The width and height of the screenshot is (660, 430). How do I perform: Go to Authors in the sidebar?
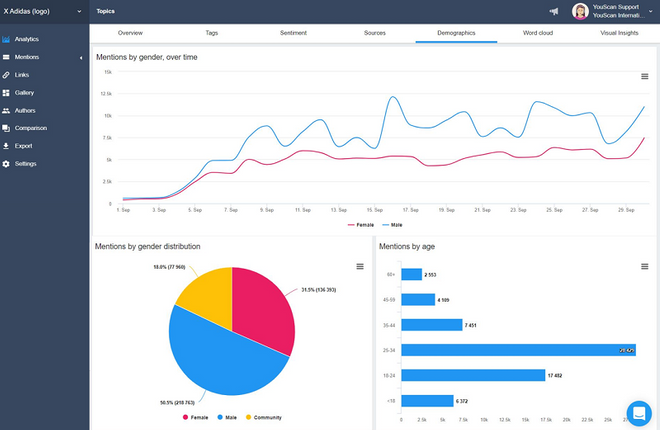point(25,111)
